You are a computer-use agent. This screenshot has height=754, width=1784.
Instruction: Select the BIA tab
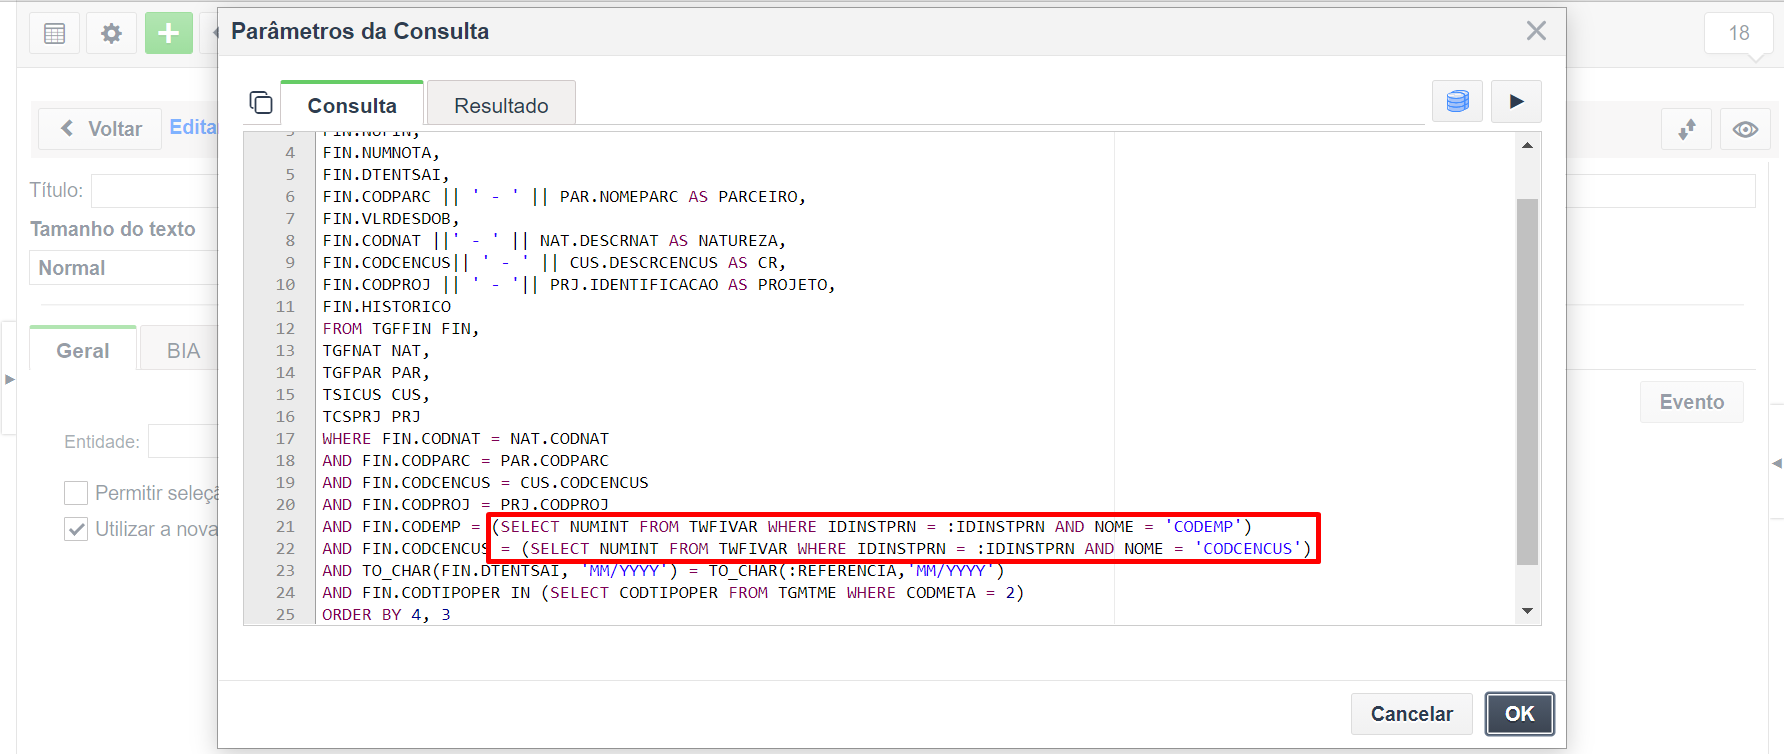(x=183, y=350)
